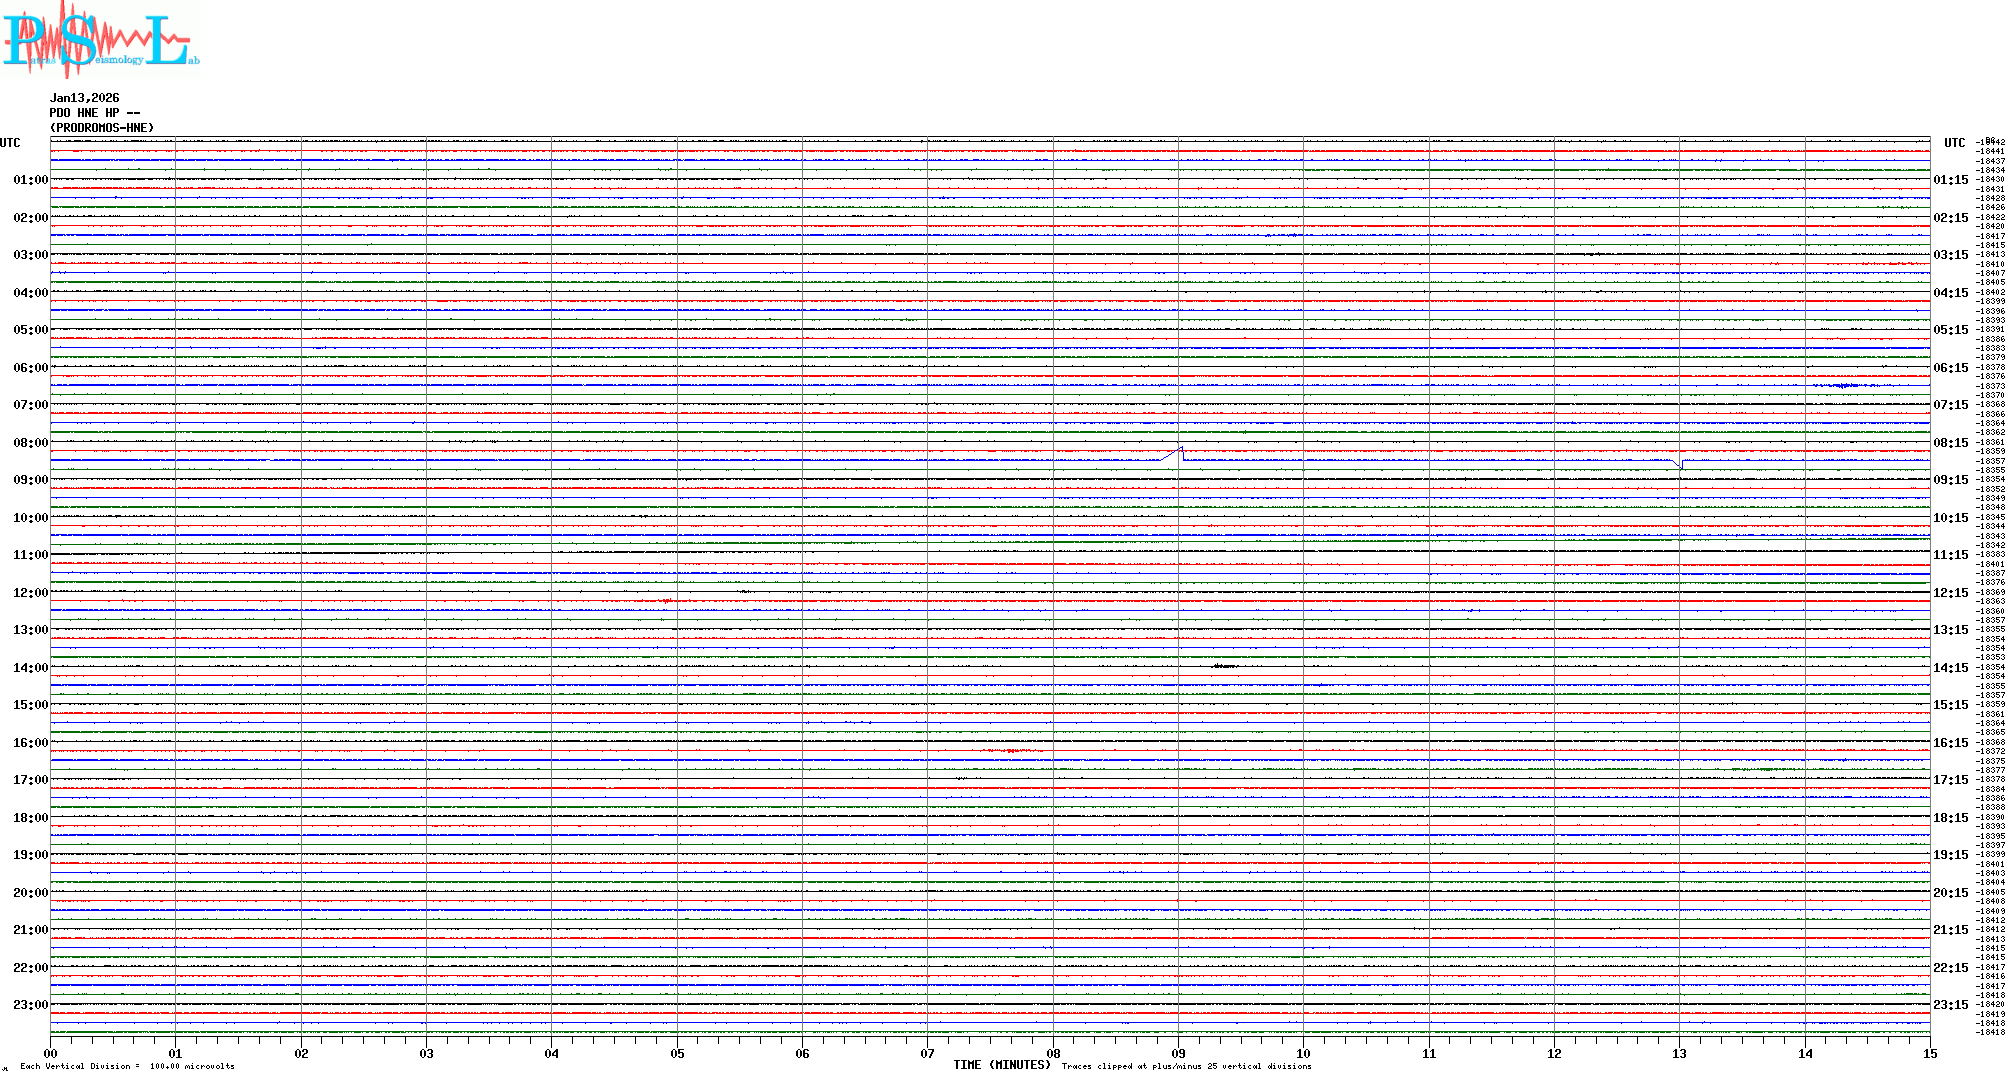Click the PSL Seismology Lab logo
The image size is (2010, 1080).
(x=100, y=40)
